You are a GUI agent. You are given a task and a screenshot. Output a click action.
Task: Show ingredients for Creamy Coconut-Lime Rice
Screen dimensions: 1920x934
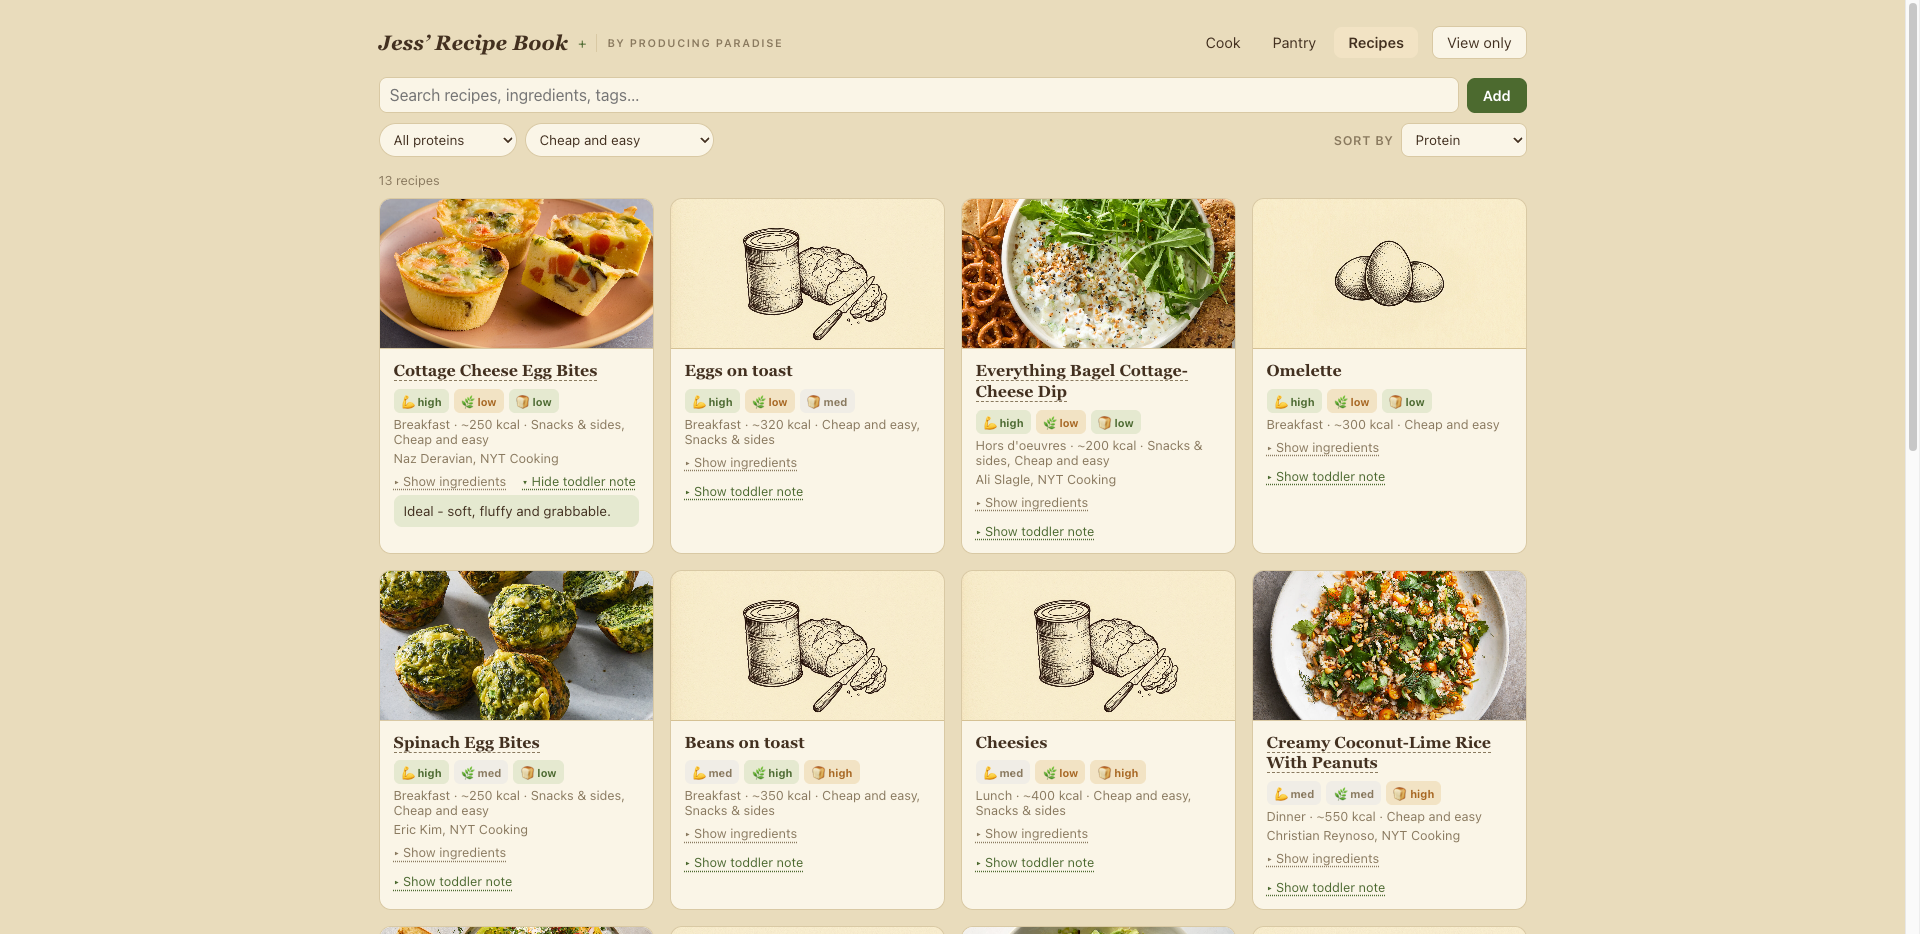(1323, 859)
